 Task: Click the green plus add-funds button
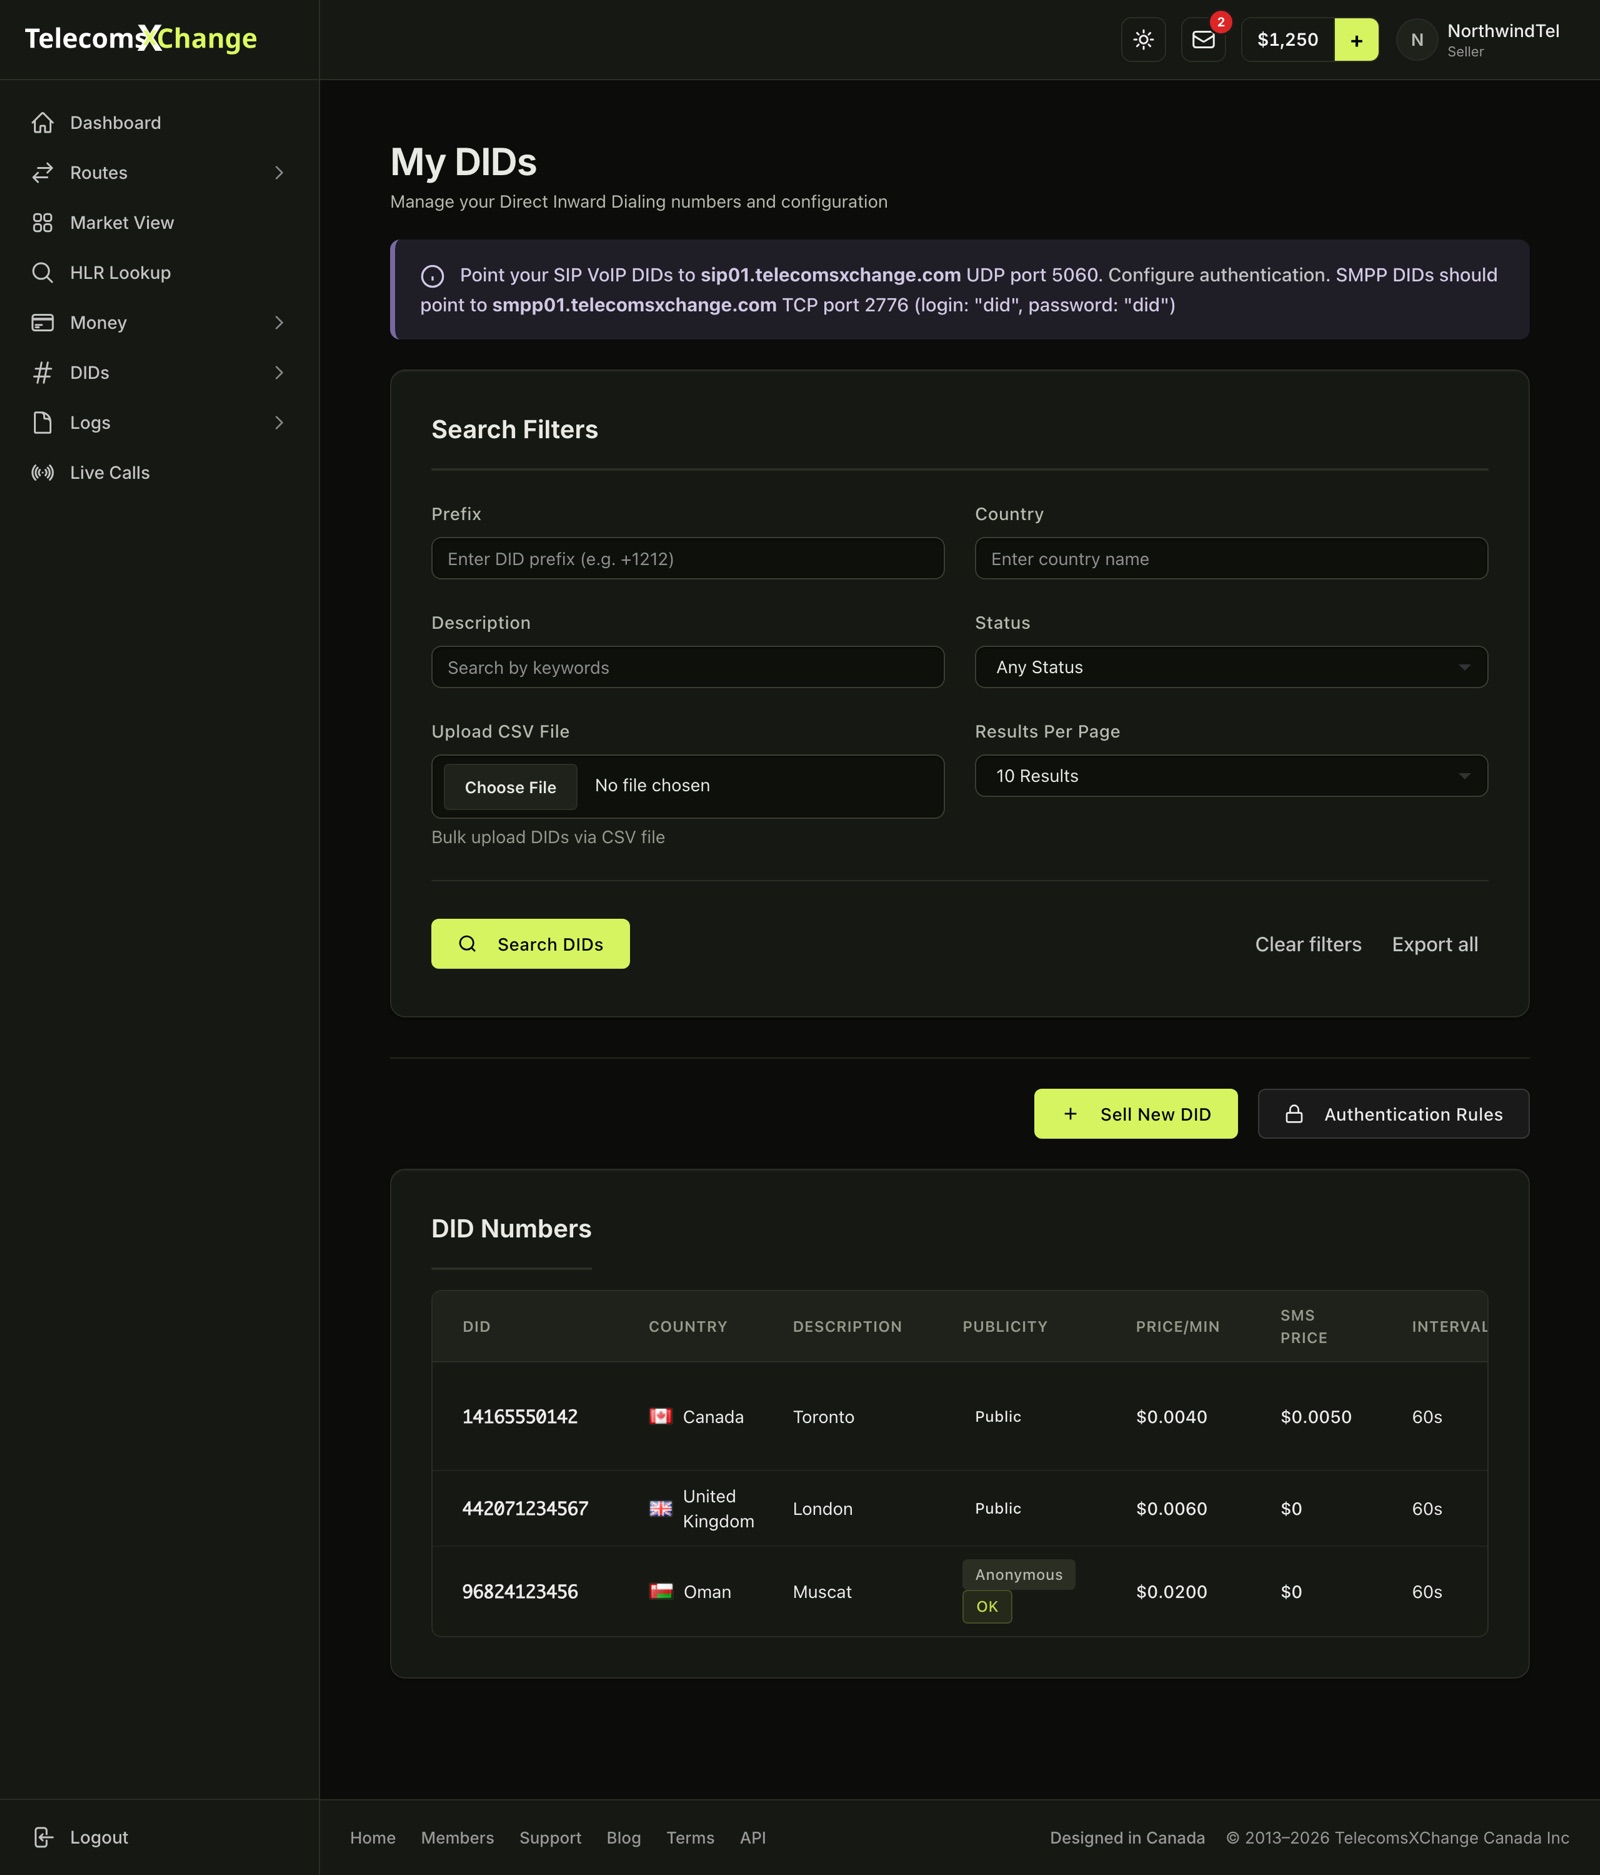pos(1356,40)
